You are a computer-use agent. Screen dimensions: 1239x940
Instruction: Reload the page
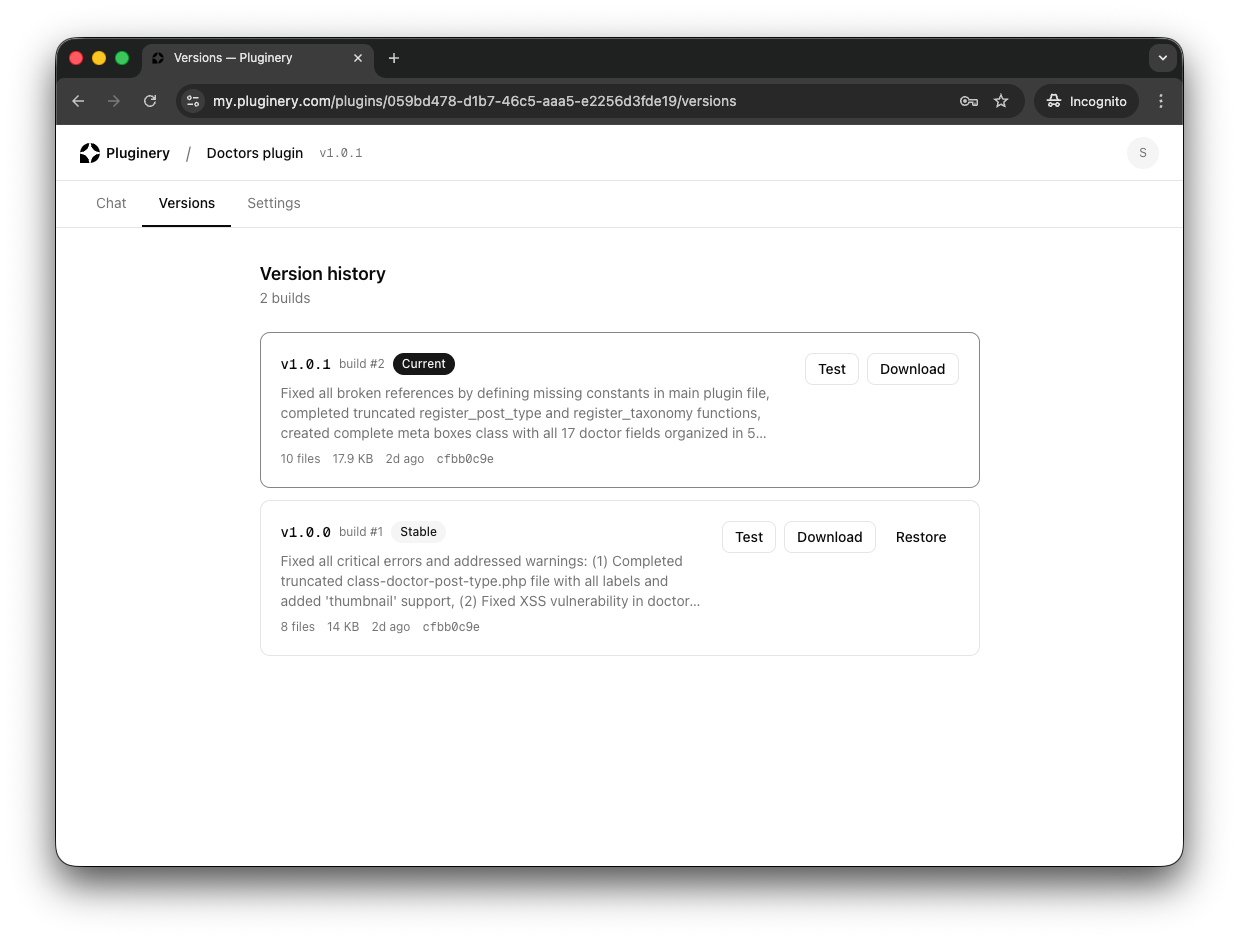click(x=150, y=101)
